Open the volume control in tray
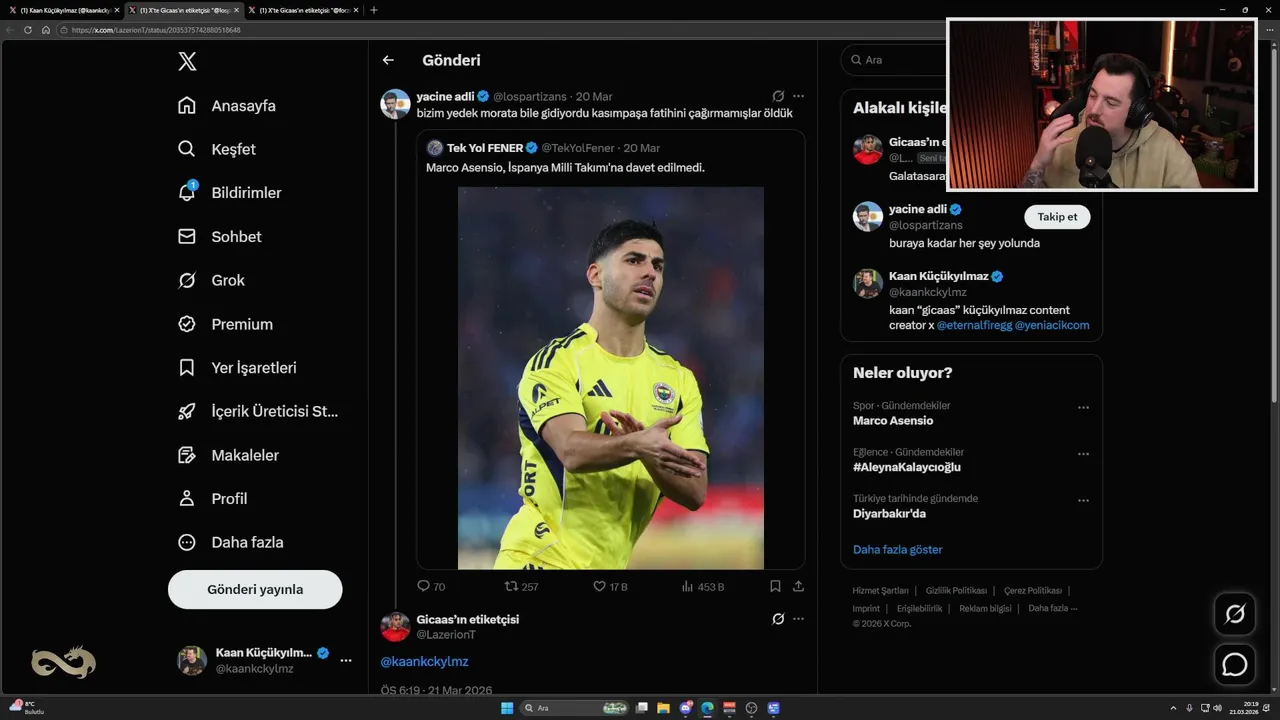The height and width of the screenshot is (720, 1280). tap(1217, 708)
